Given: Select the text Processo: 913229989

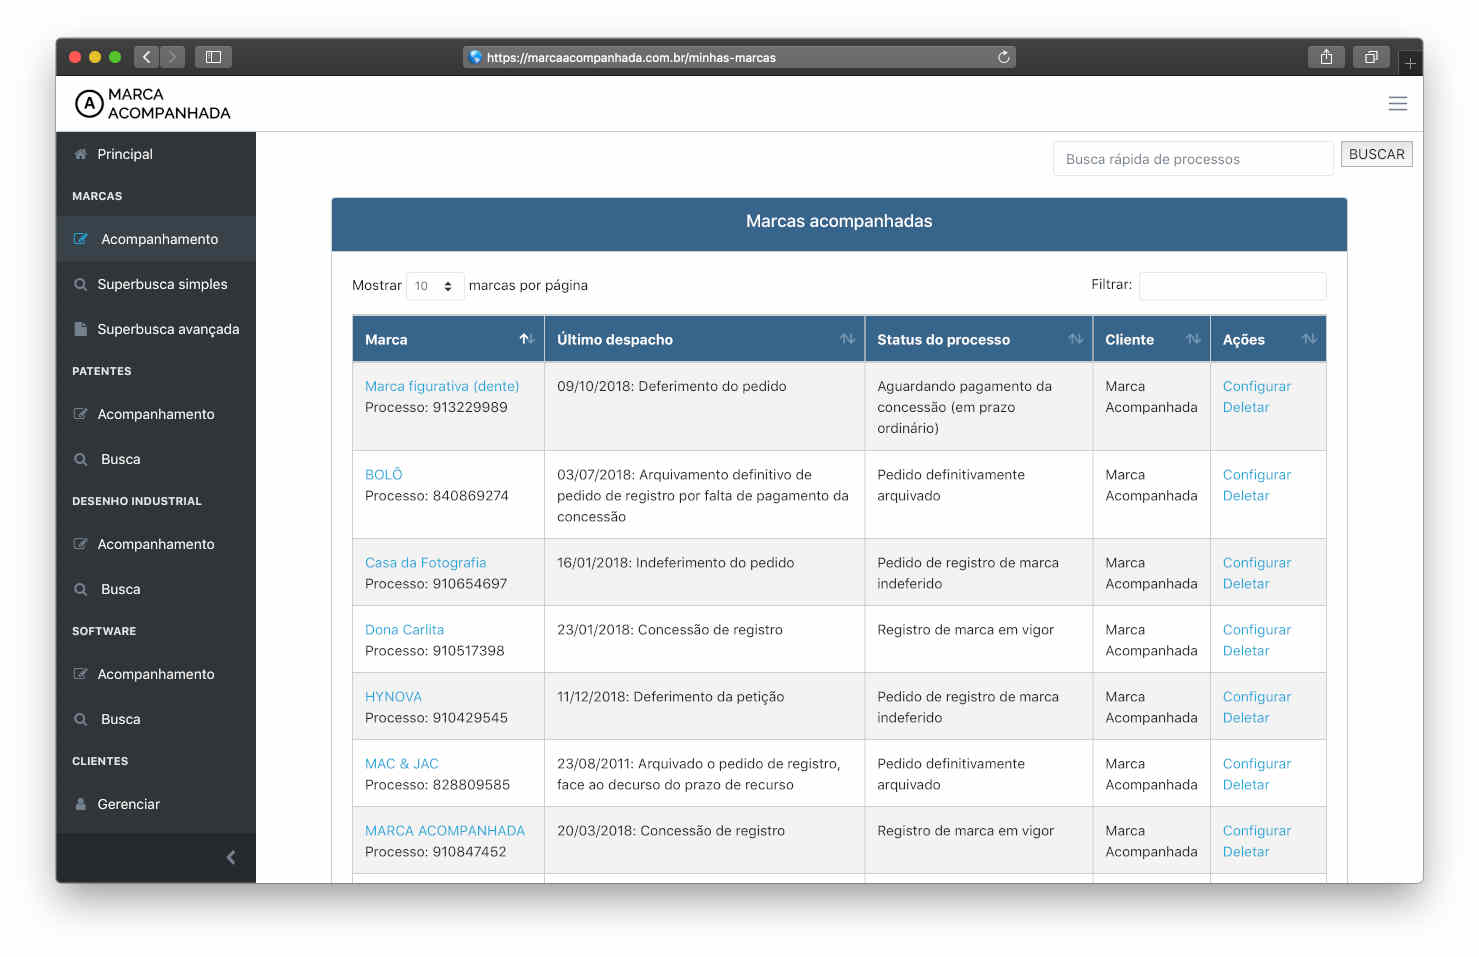Looking at the screenshot, I should point(436,407).
